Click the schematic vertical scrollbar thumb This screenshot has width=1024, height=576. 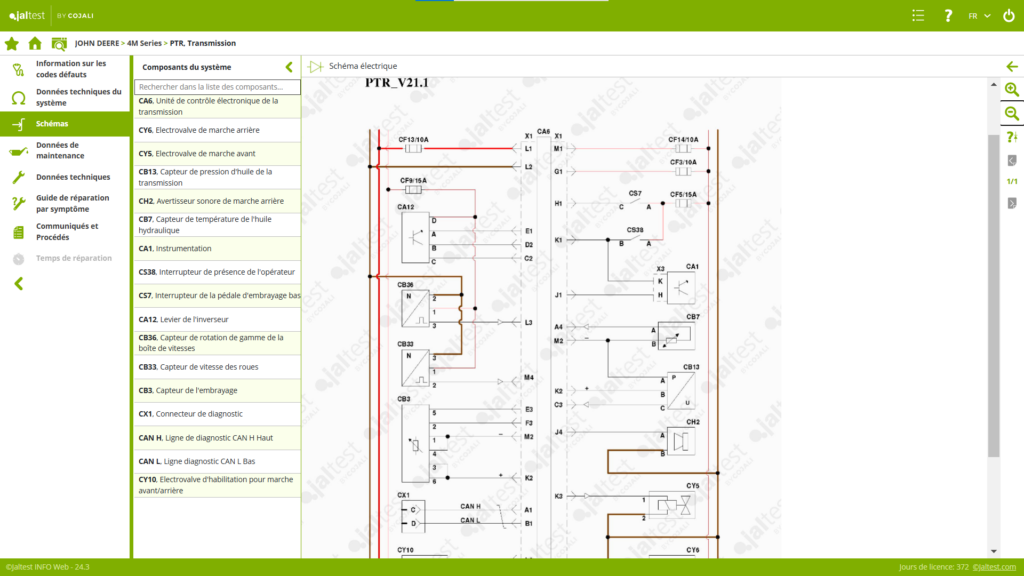click(993, 294)
